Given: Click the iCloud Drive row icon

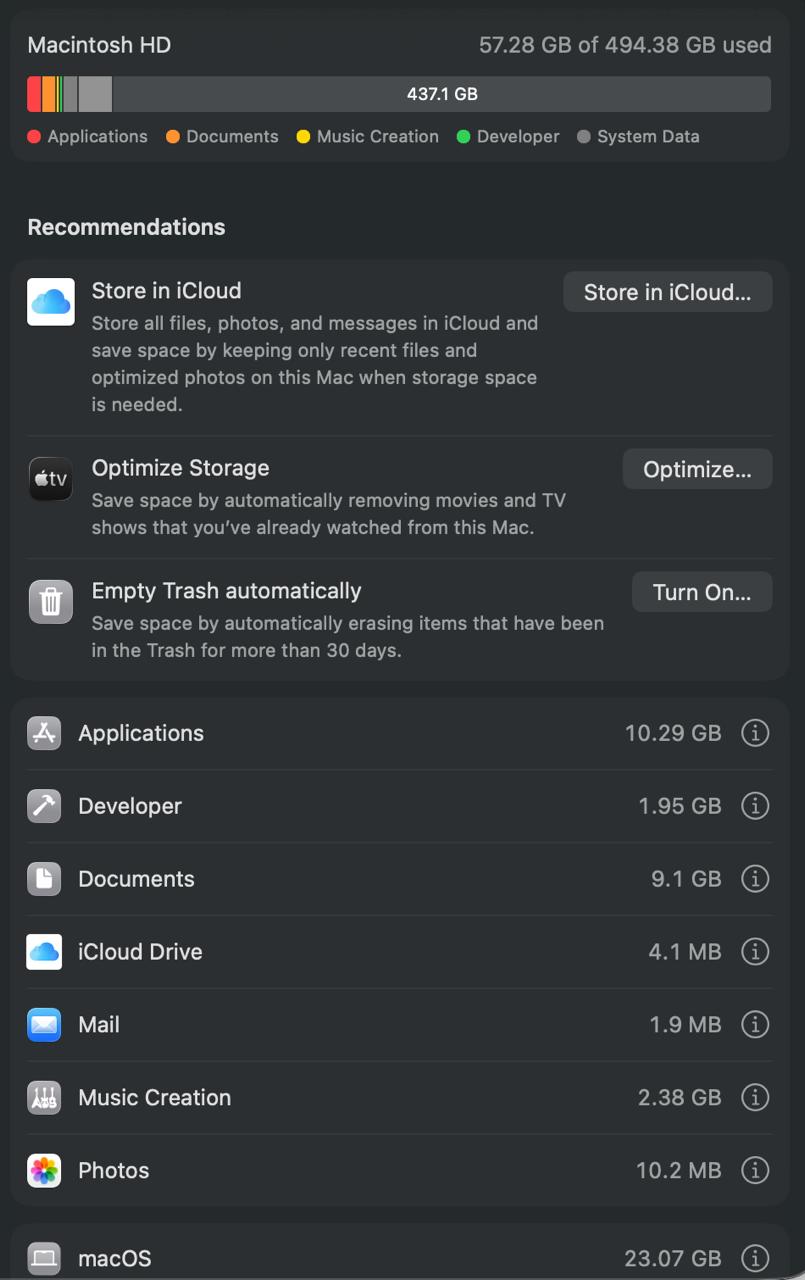Looking at the screenshot, I should tap(44, 952).
